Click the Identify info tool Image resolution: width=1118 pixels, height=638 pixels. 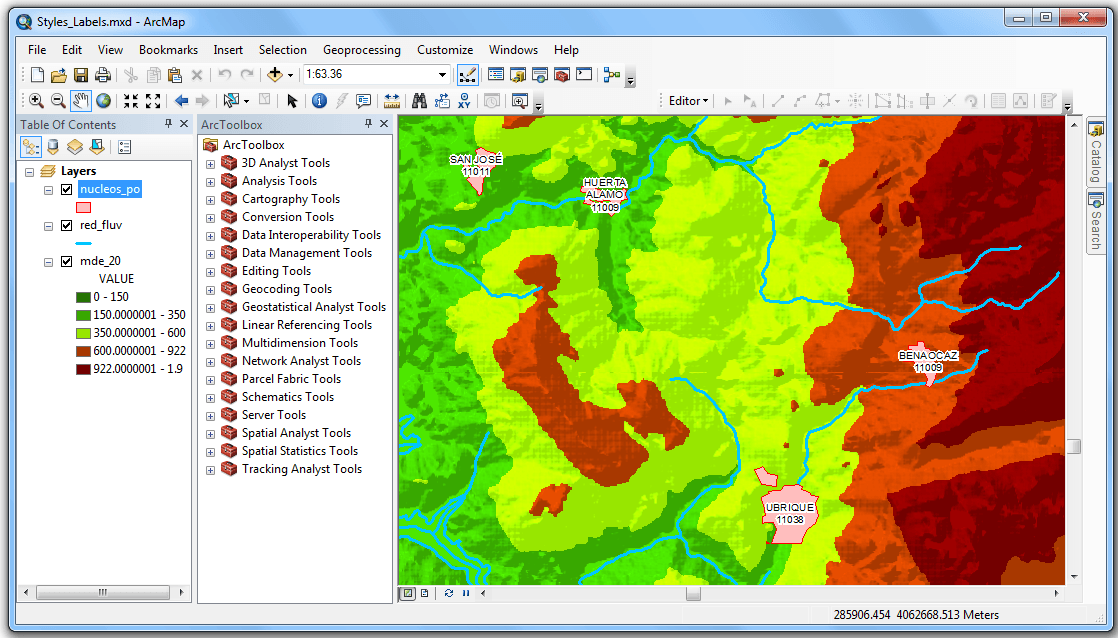pos(319,100)
